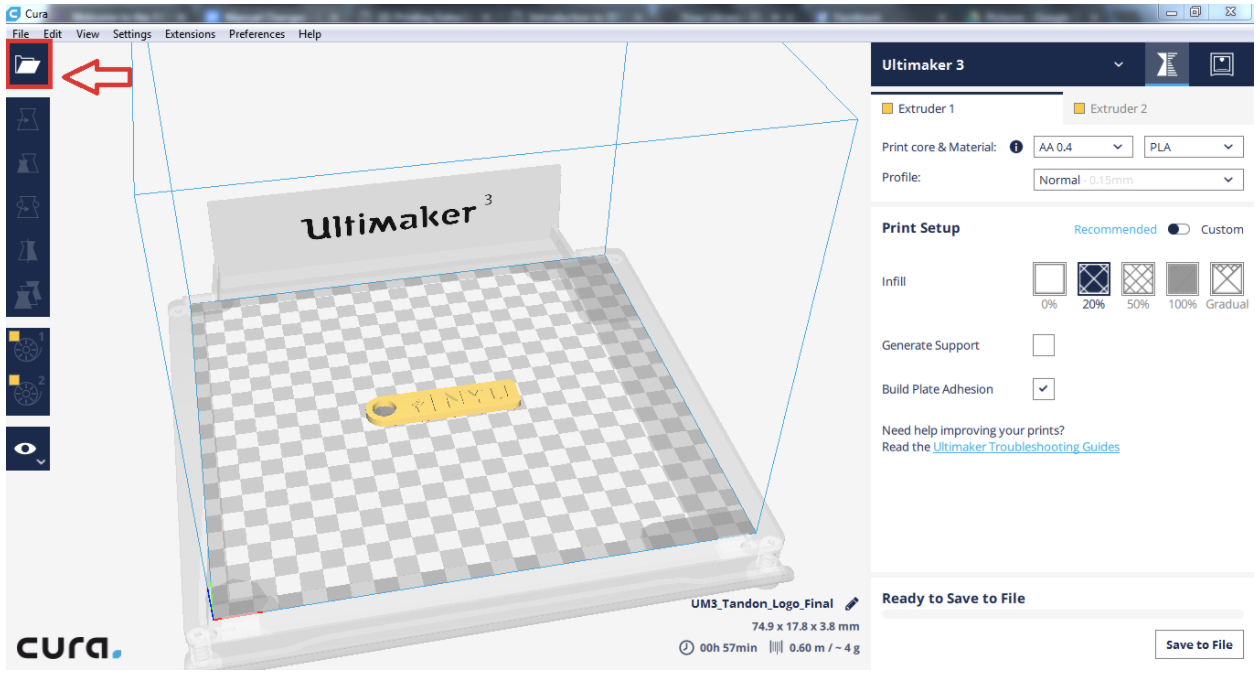Select the Mirror tool in left toolbar
The image size is (1260, 686).
(28, 251)
